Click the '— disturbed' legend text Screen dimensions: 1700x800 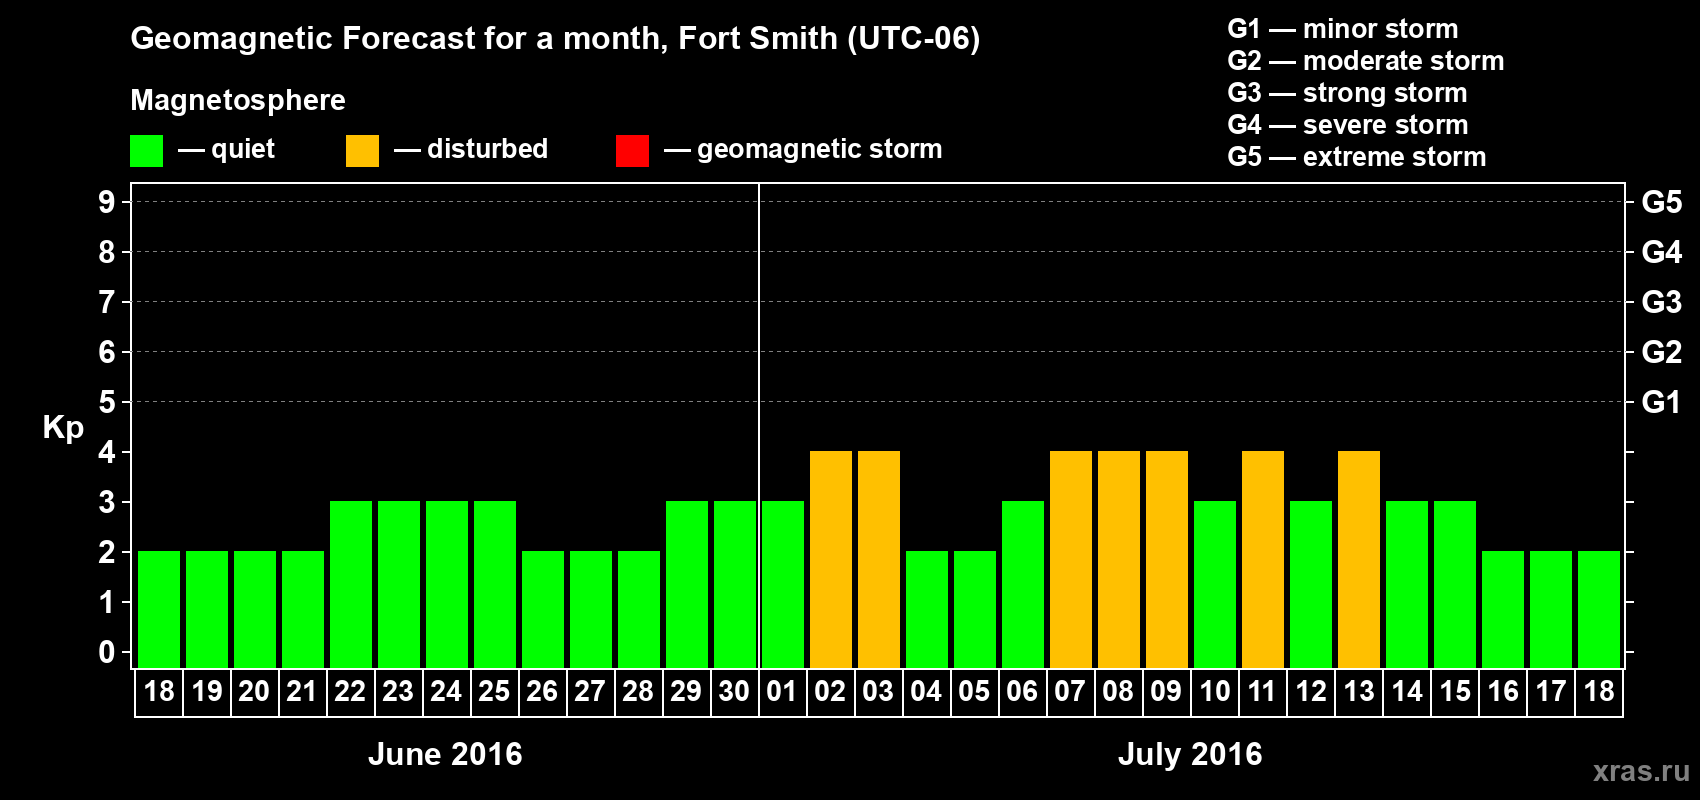[471, 149]
